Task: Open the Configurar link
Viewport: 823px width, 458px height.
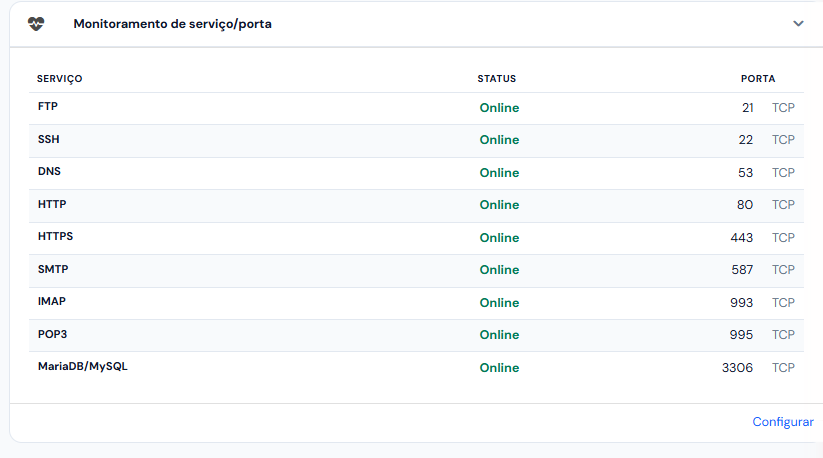Action: coord(783,422)
